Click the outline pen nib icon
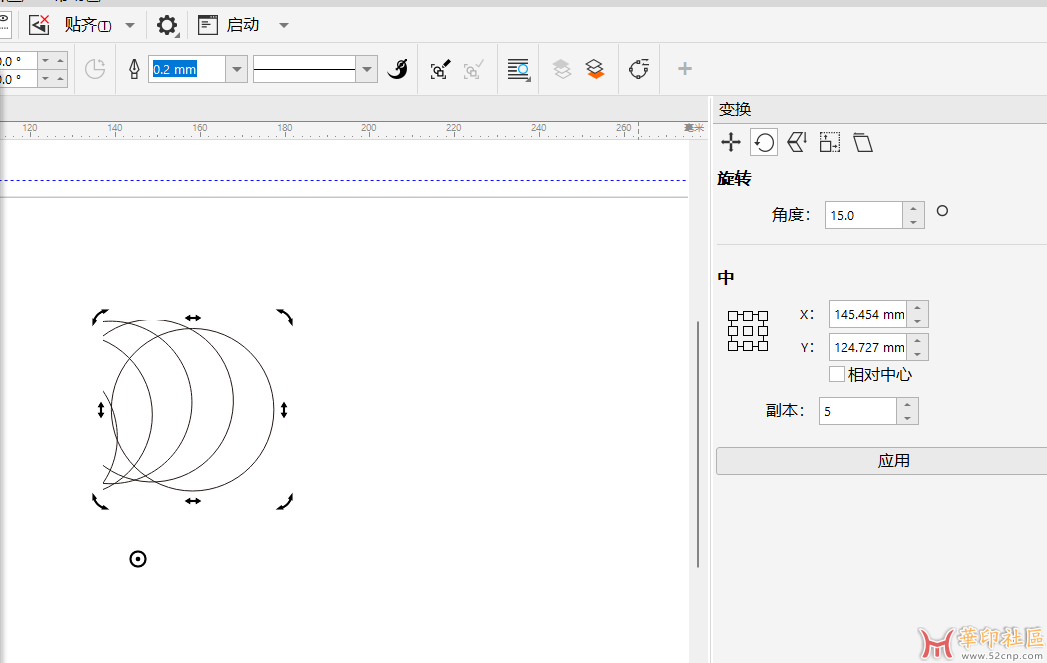The width and height of the screenshot is (1047, 663). click(x=134, y=69)
